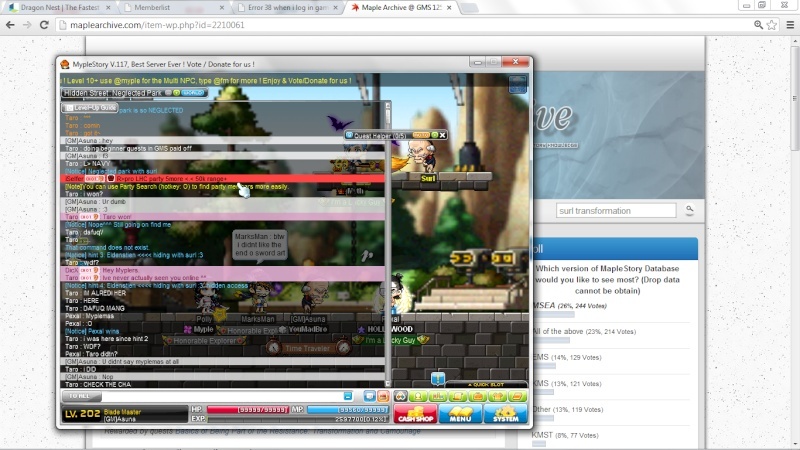Close the Quest Helper panel

[443, 135]
